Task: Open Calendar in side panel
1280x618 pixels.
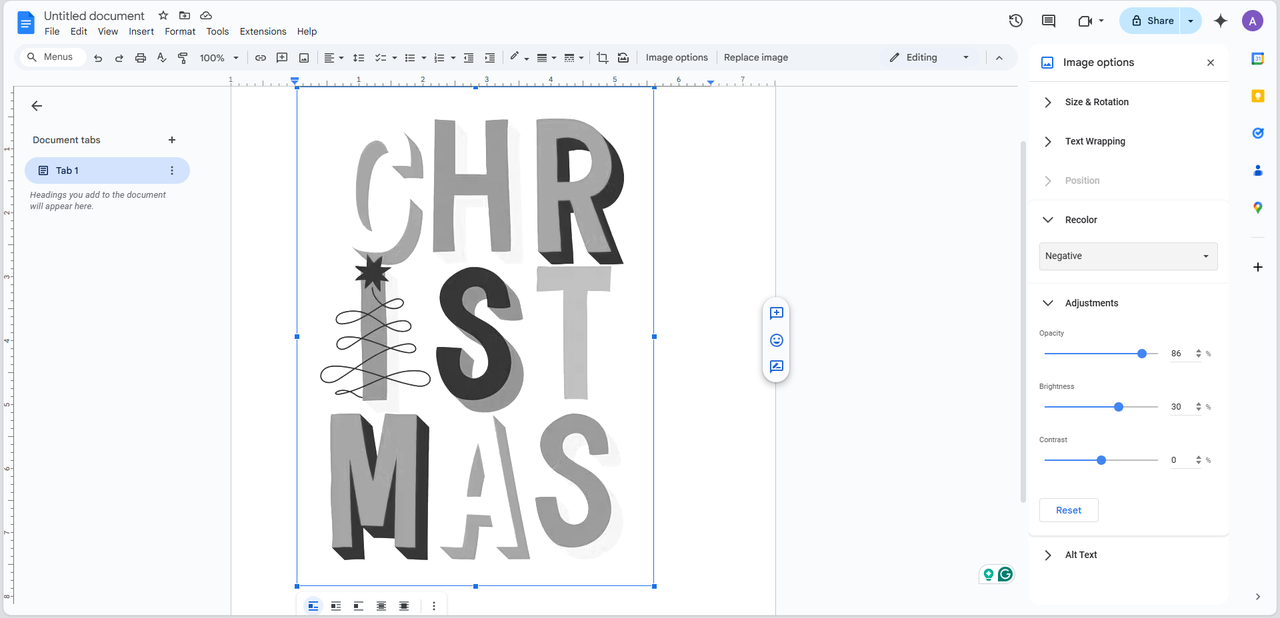Action: coord(1258,59)
